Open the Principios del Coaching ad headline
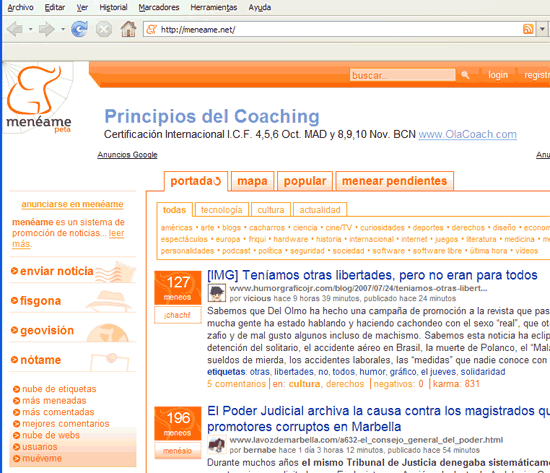Screen dimensions: 550x473 pos(212,116)
